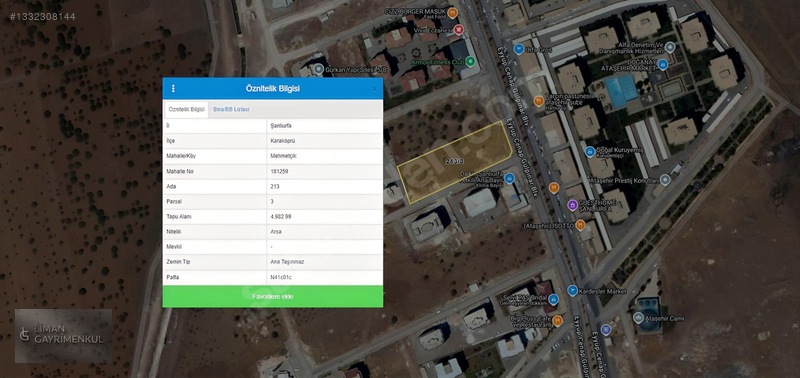Viewport: 800px width, 378px height.
Task: Click the green Favorilere ekle button
Action: pos(272,296)
